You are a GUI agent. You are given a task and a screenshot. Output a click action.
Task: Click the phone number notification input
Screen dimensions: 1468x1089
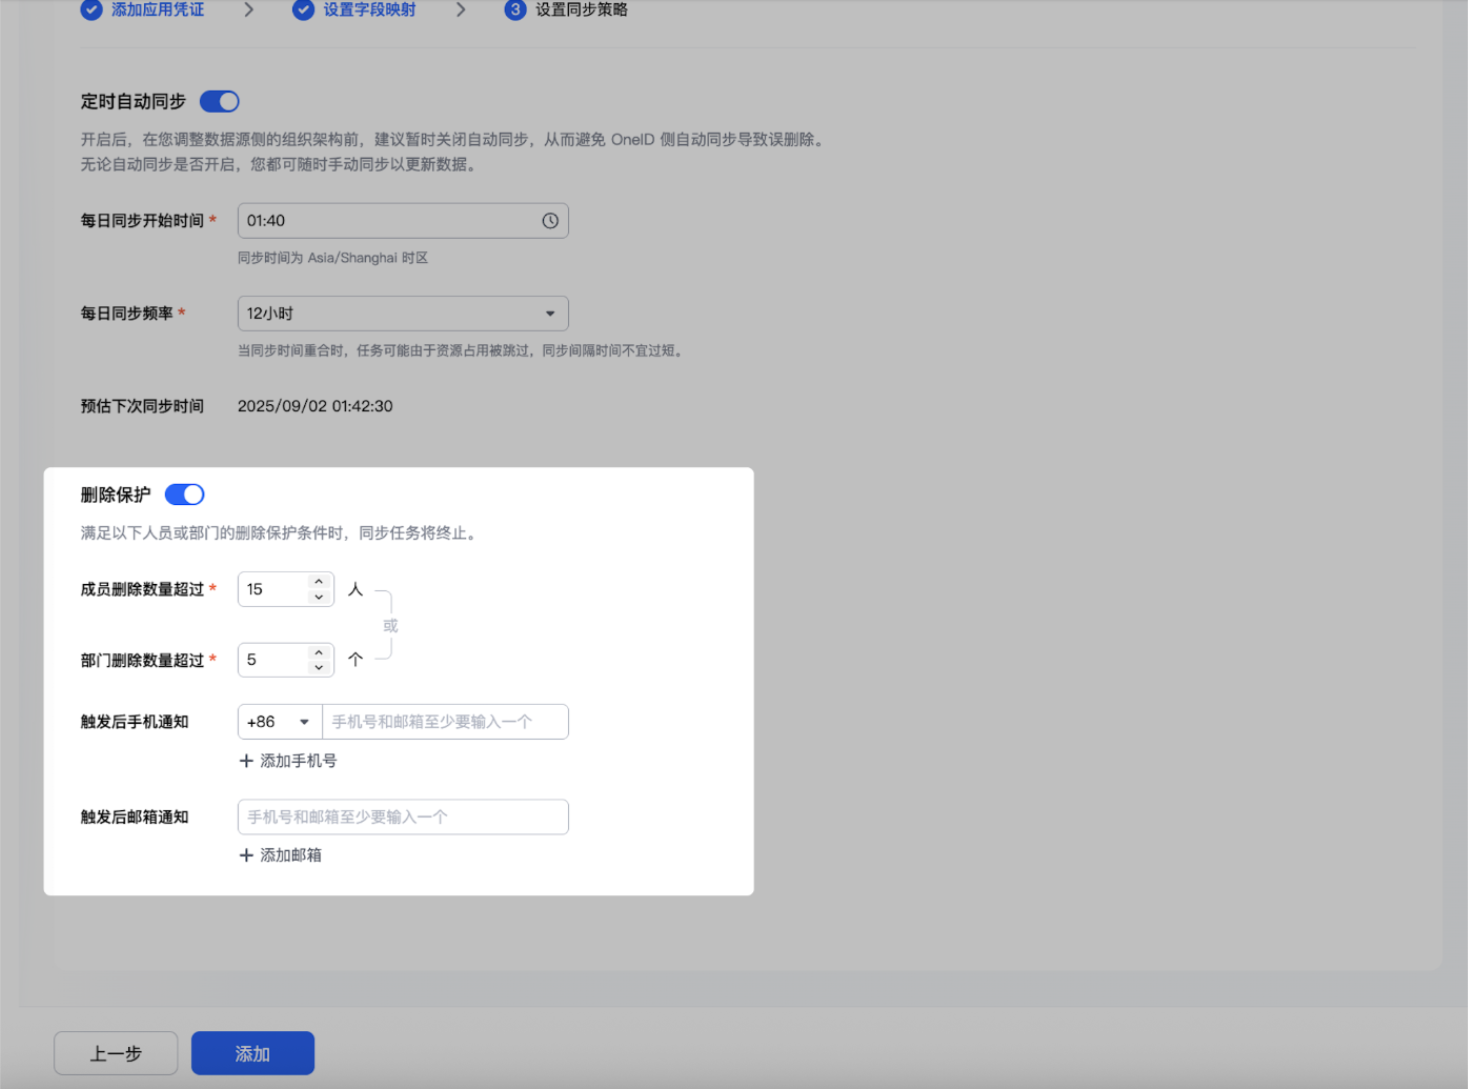point(445,722)
